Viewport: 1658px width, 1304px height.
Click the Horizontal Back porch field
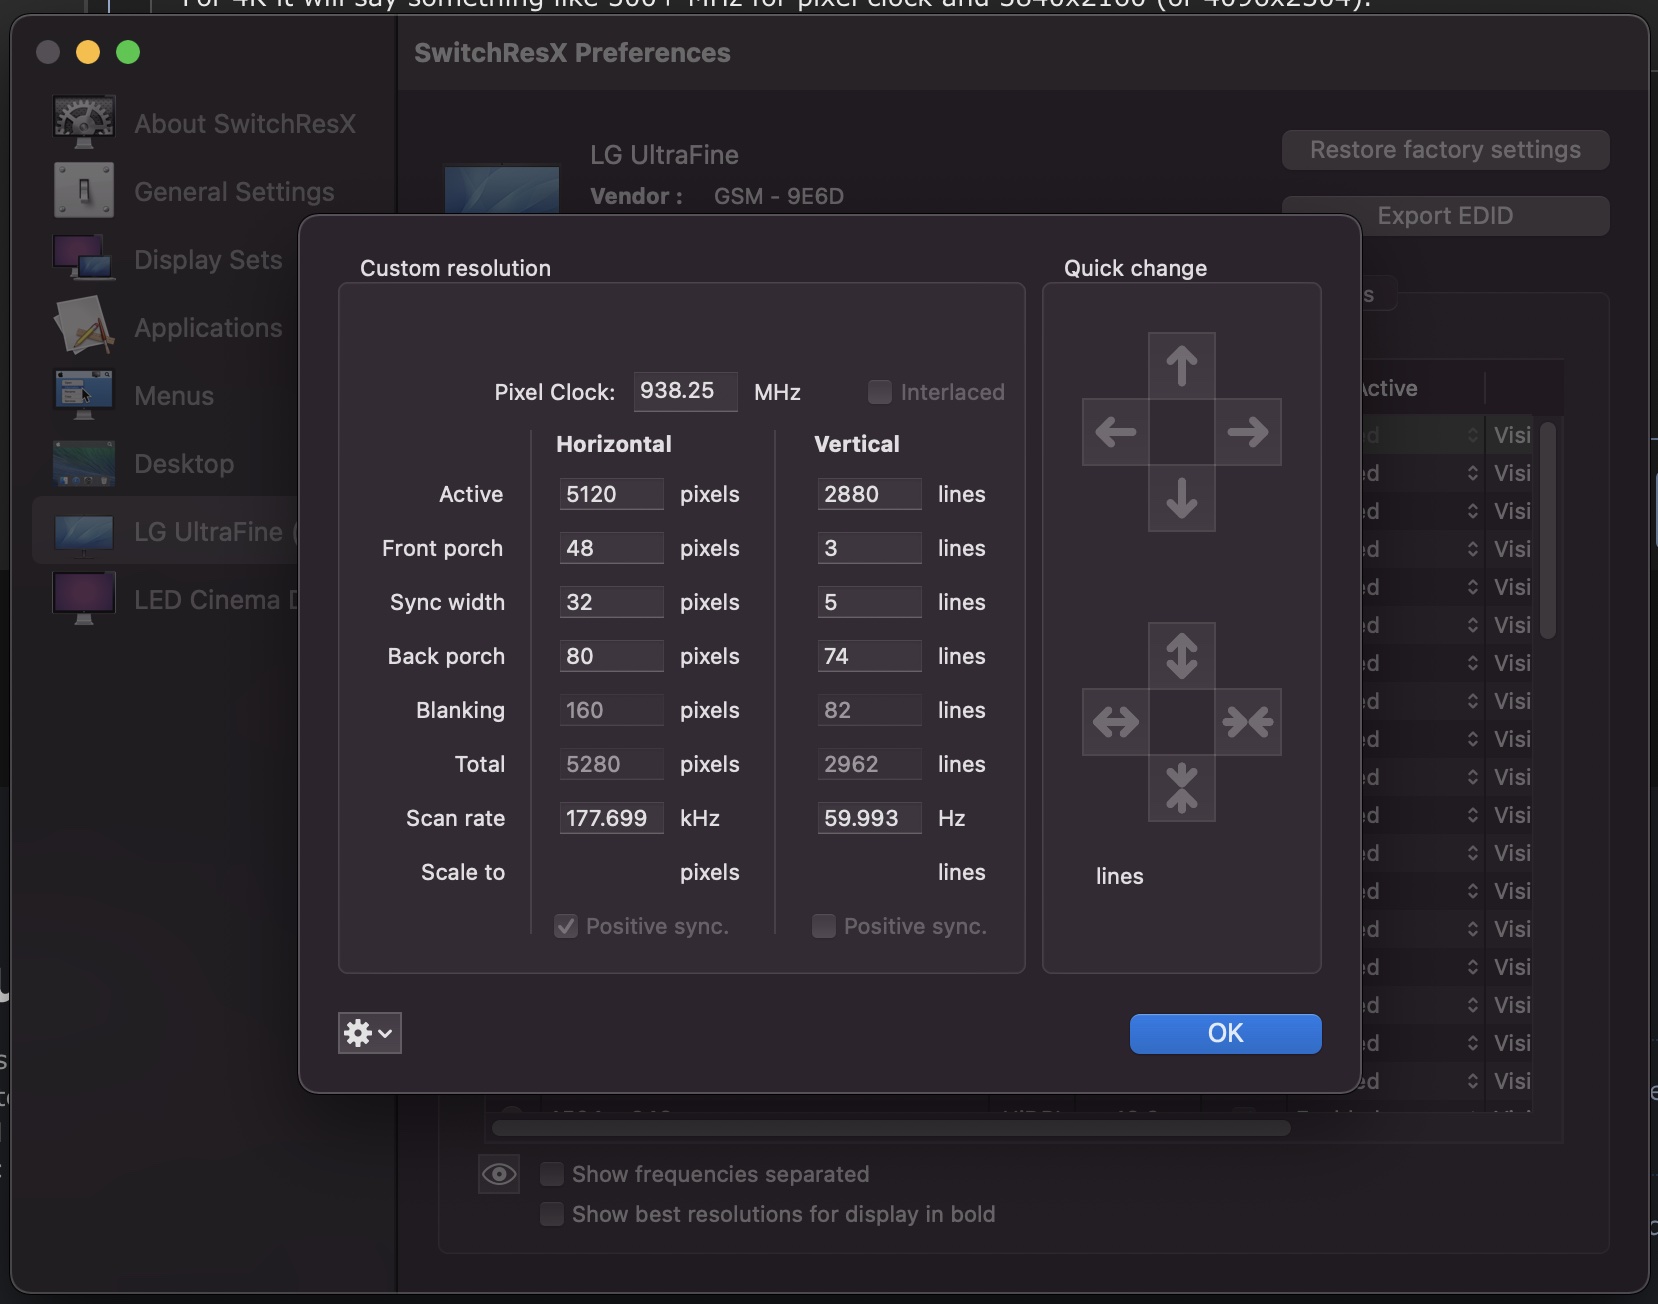[x=611, y=656]
